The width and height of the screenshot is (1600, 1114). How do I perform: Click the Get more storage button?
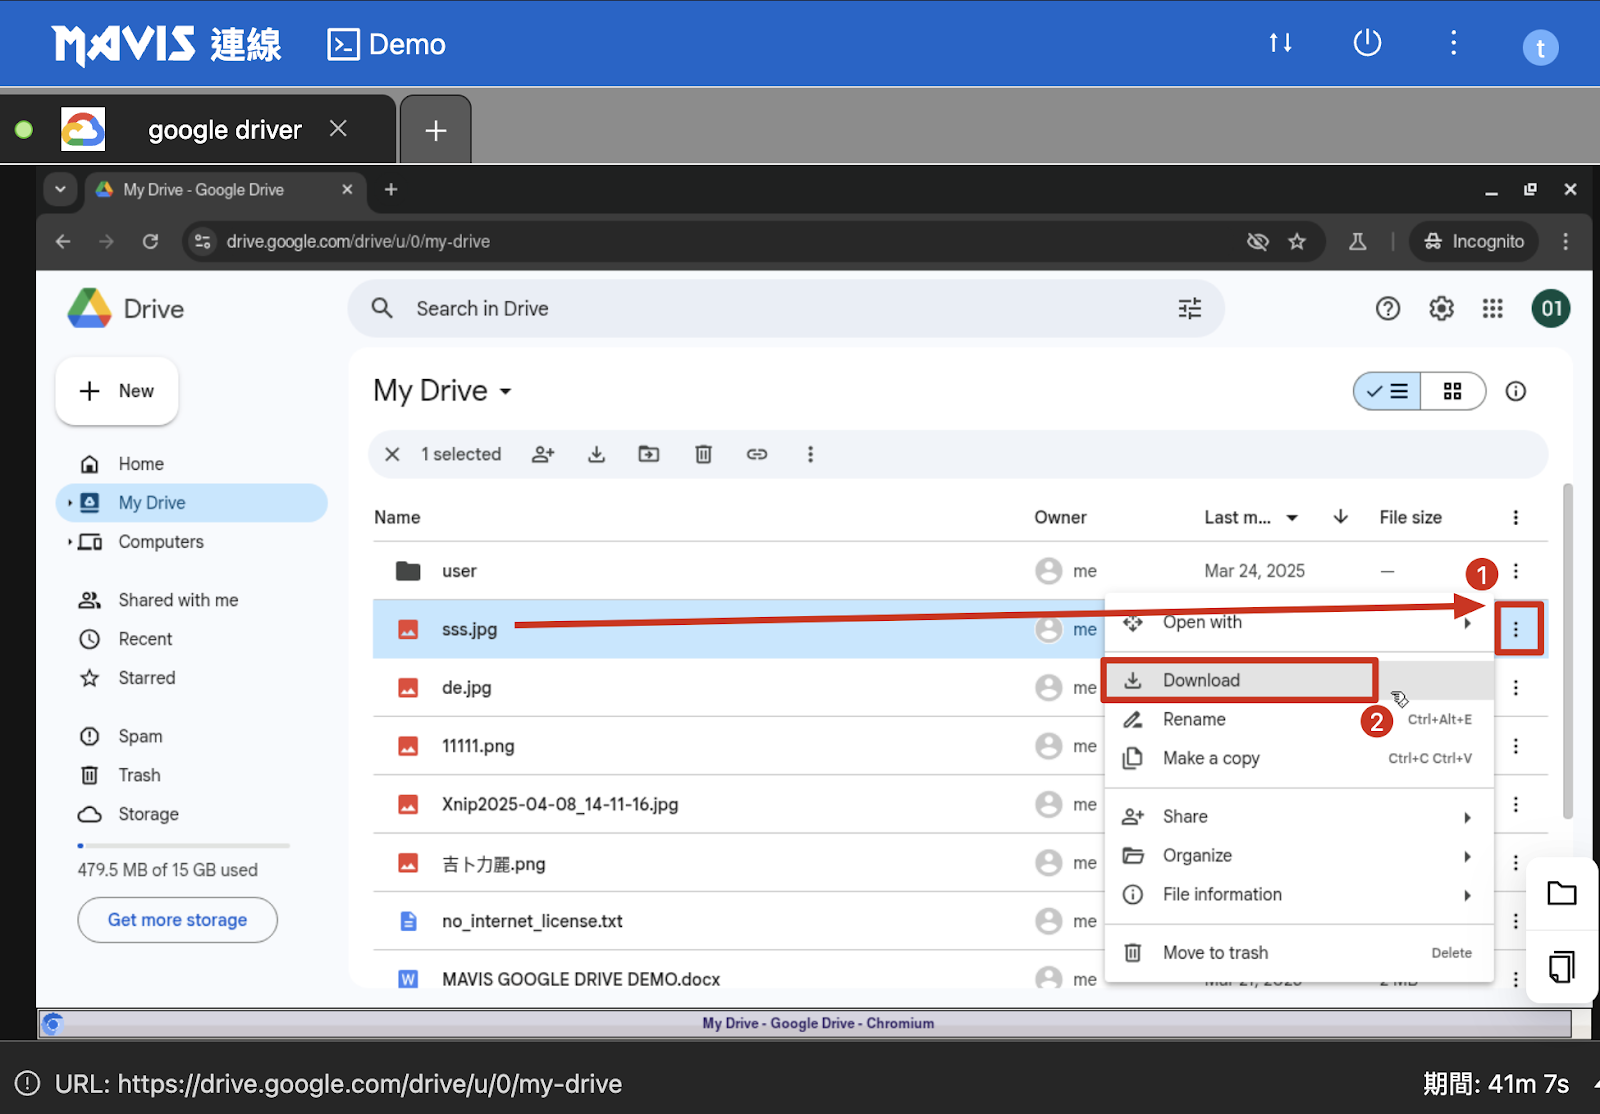pos(177,920)
